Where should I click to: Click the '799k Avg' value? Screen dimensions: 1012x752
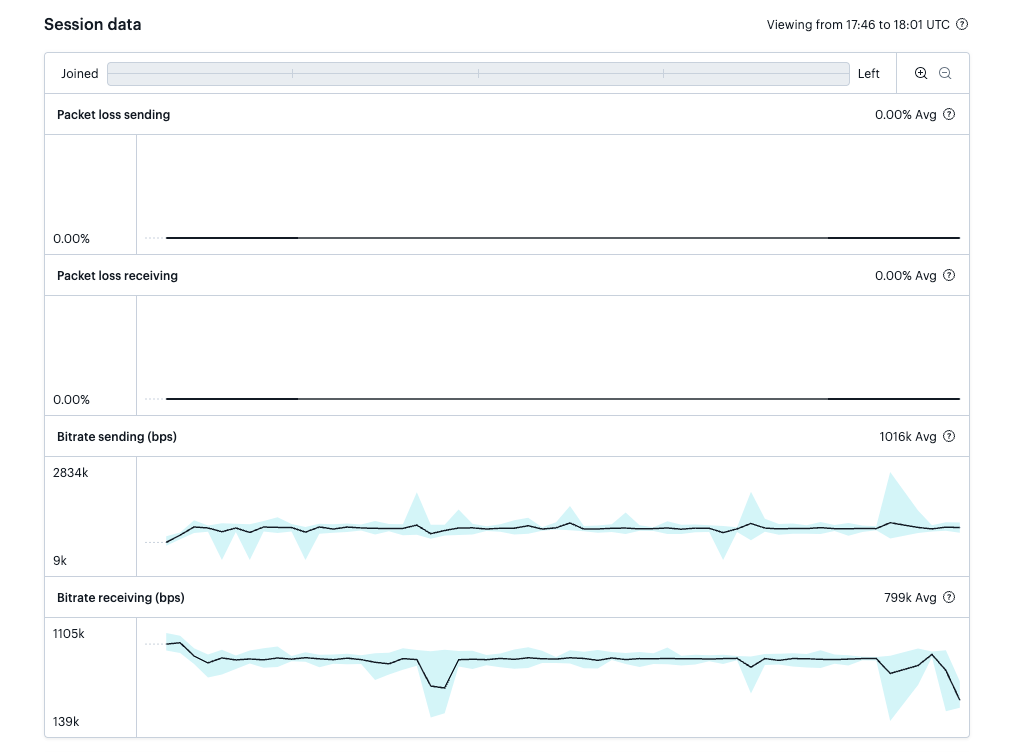click(910, 598)
